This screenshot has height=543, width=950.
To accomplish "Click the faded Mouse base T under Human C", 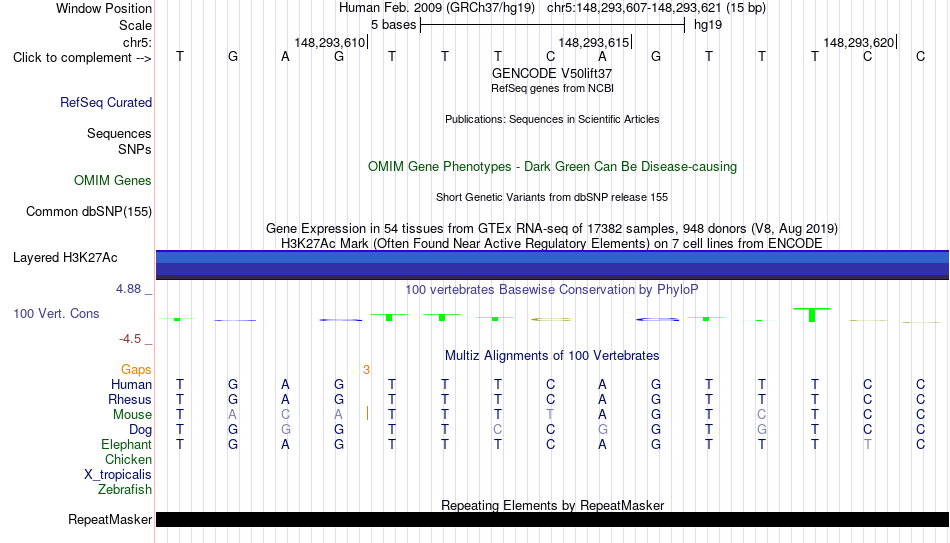I will tap(550, 415).
